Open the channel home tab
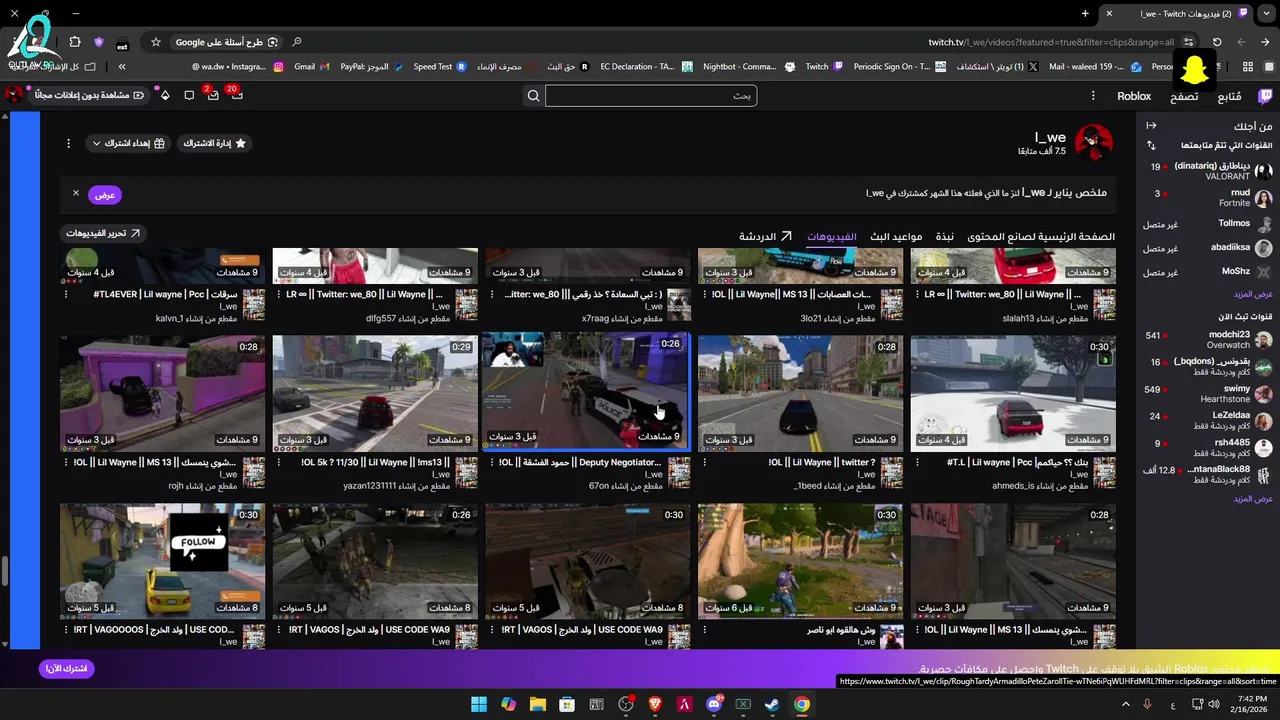1280x720 pixels. click(1041, 237)
